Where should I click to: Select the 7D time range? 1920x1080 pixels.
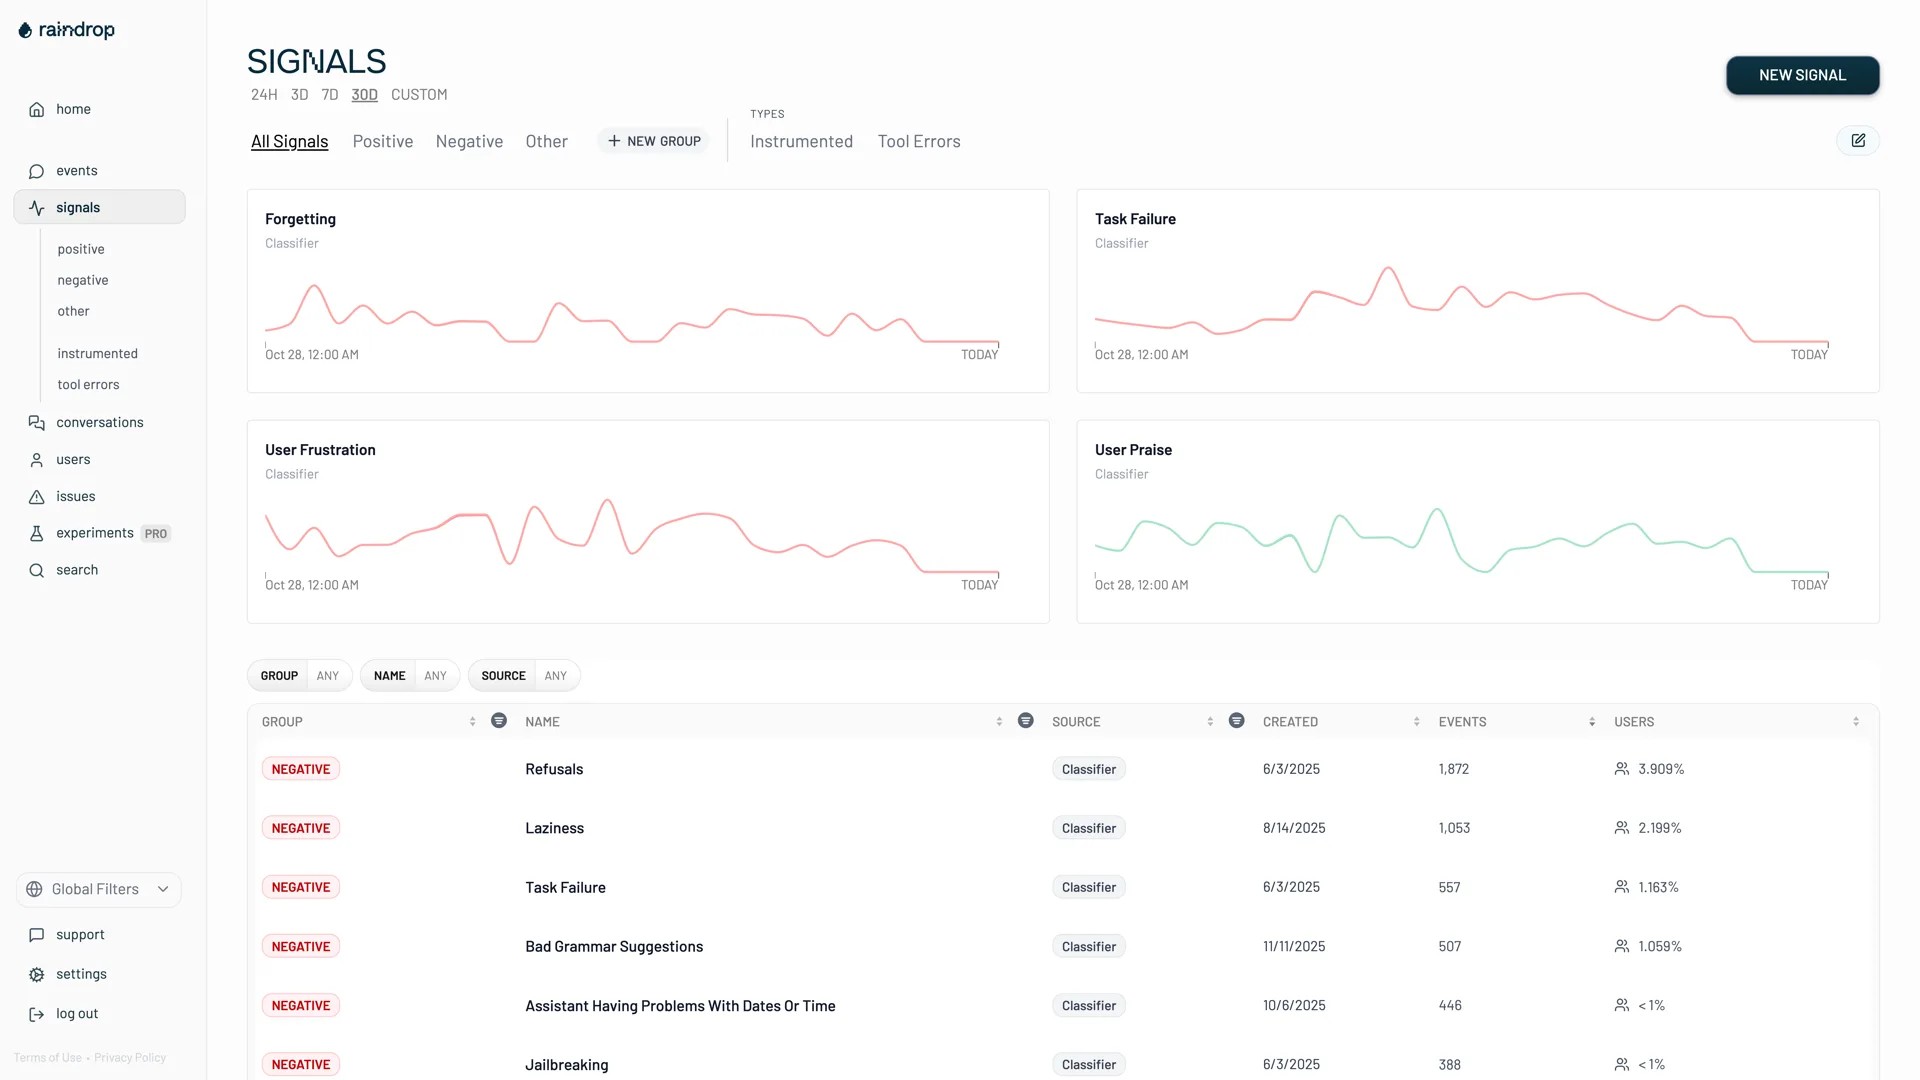click(330, 95)
